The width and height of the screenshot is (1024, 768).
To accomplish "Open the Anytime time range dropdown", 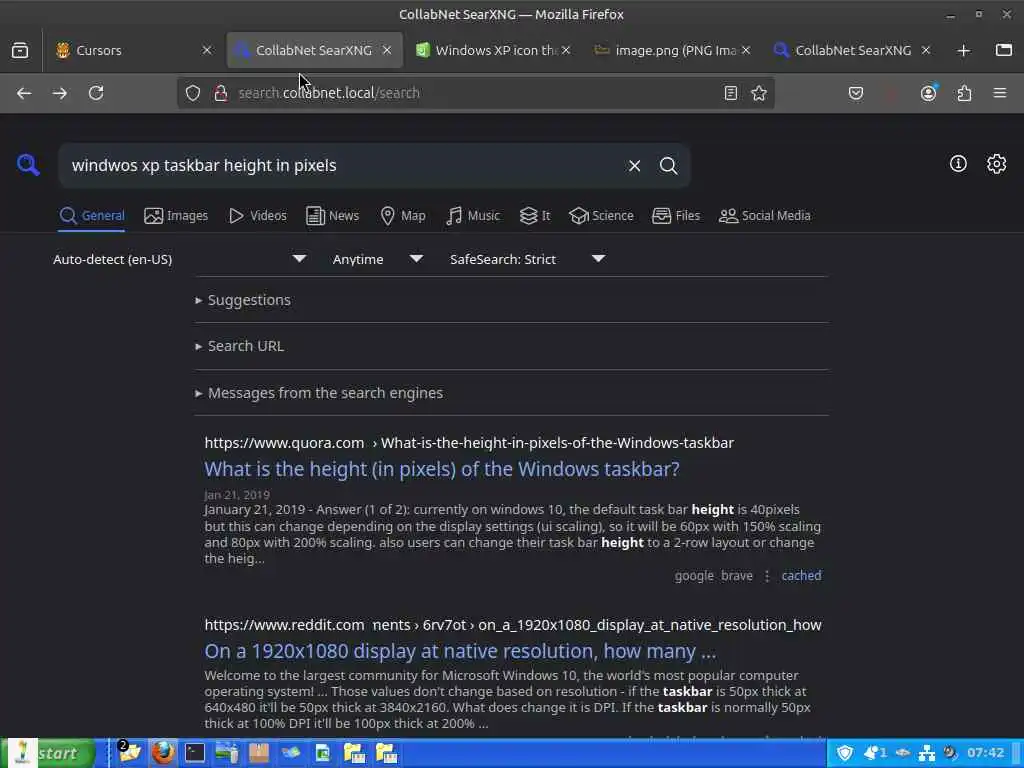I will 377,259.
